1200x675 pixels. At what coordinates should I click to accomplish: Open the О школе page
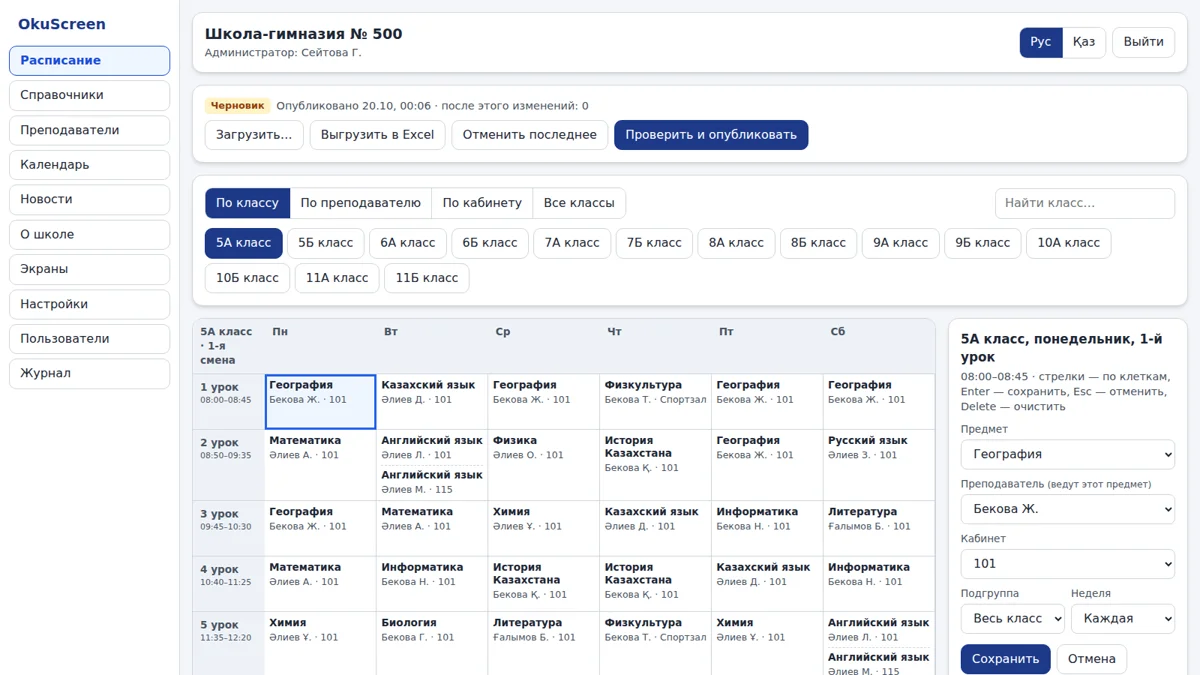pos(90,234)
